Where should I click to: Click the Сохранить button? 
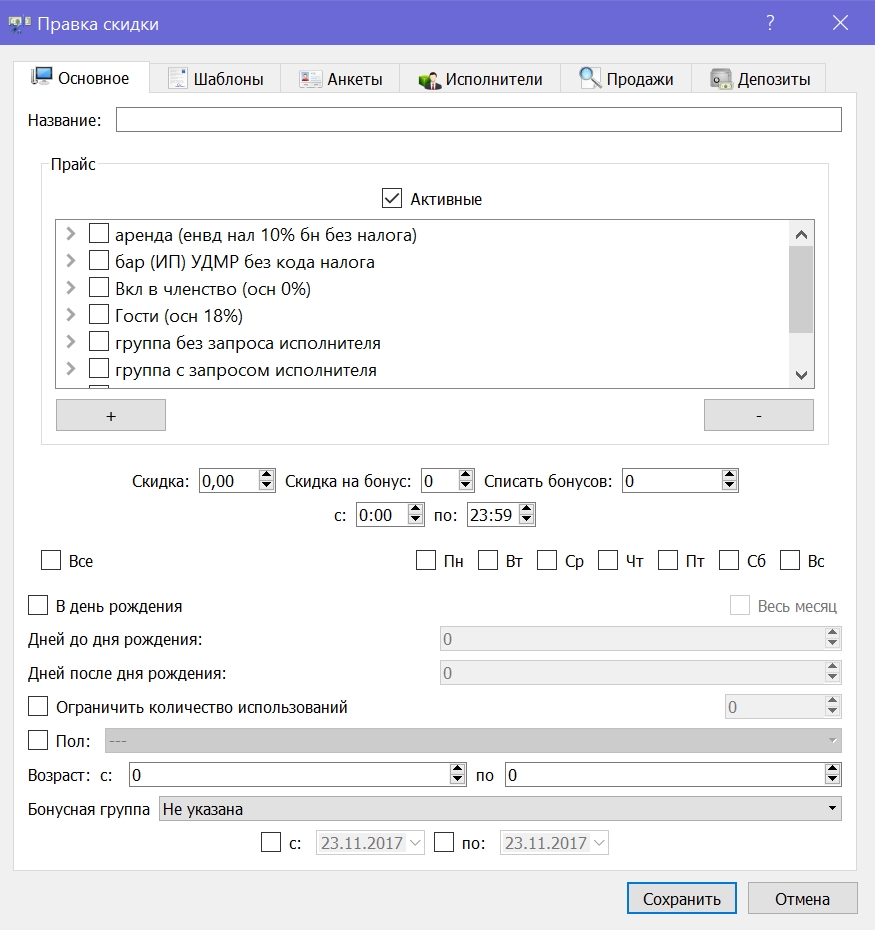[x=682, y=899]
